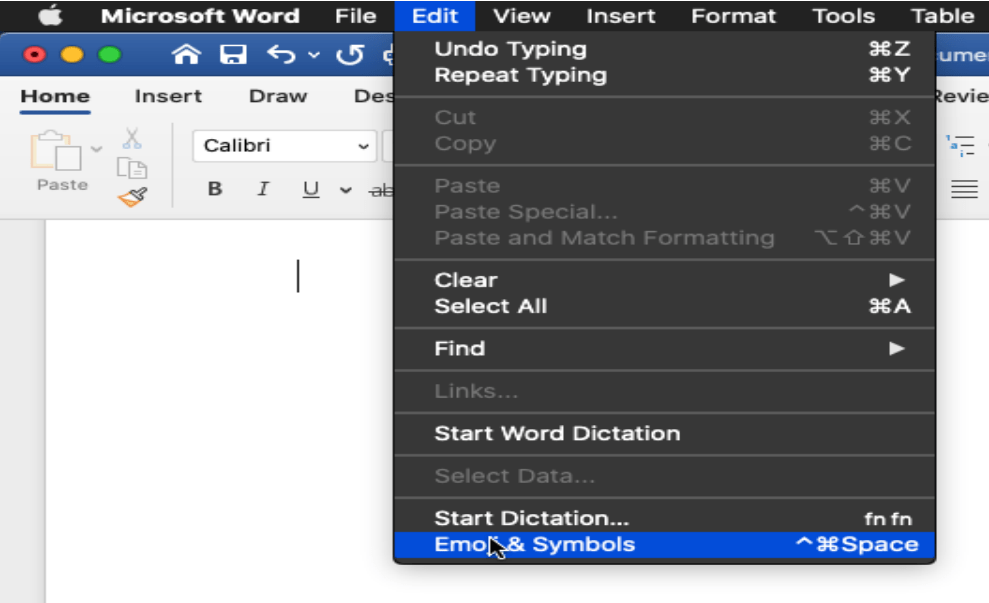Expand the Clear submenu
This screenshot has height=603, width=989.
point(664,279)
